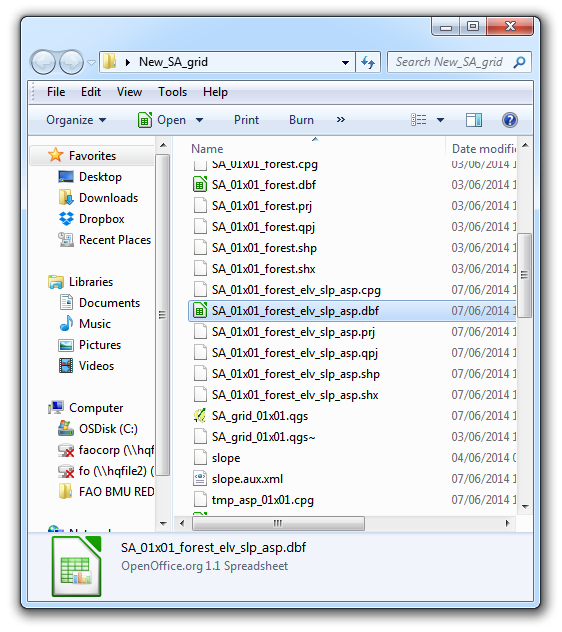Open the Help menu
This screenshot has width=562, height=632.
(x=215, y=92)
